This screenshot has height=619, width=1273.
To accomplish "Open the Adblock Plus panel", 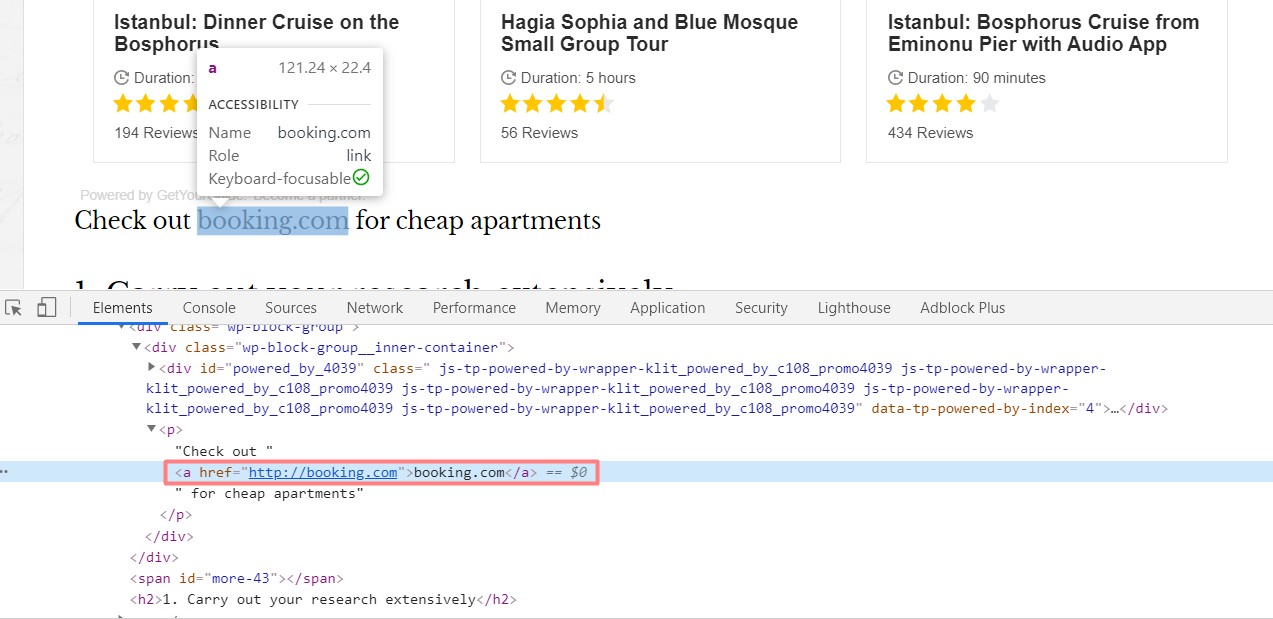I will tap(961, 307).
